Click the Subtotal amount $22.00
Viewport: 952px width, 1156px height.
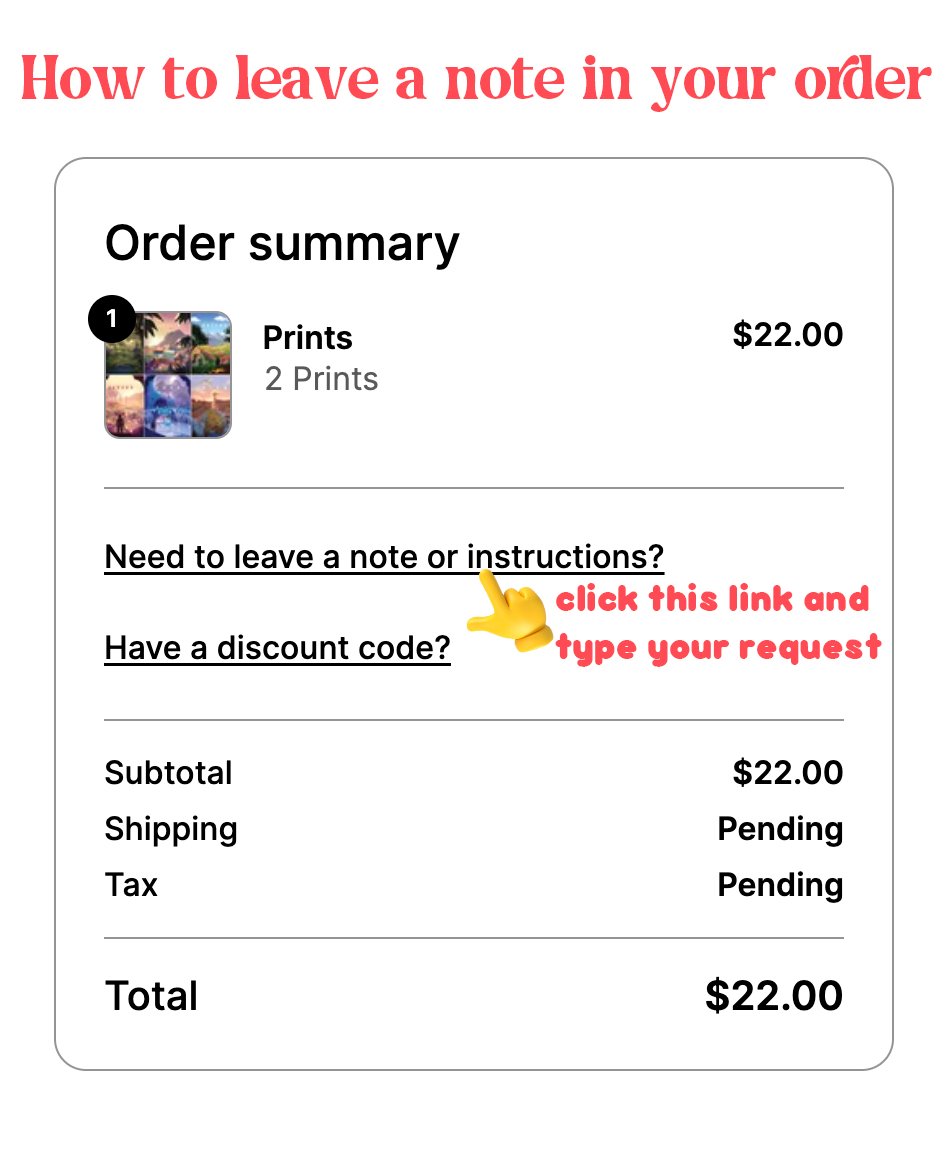(787, 773)
